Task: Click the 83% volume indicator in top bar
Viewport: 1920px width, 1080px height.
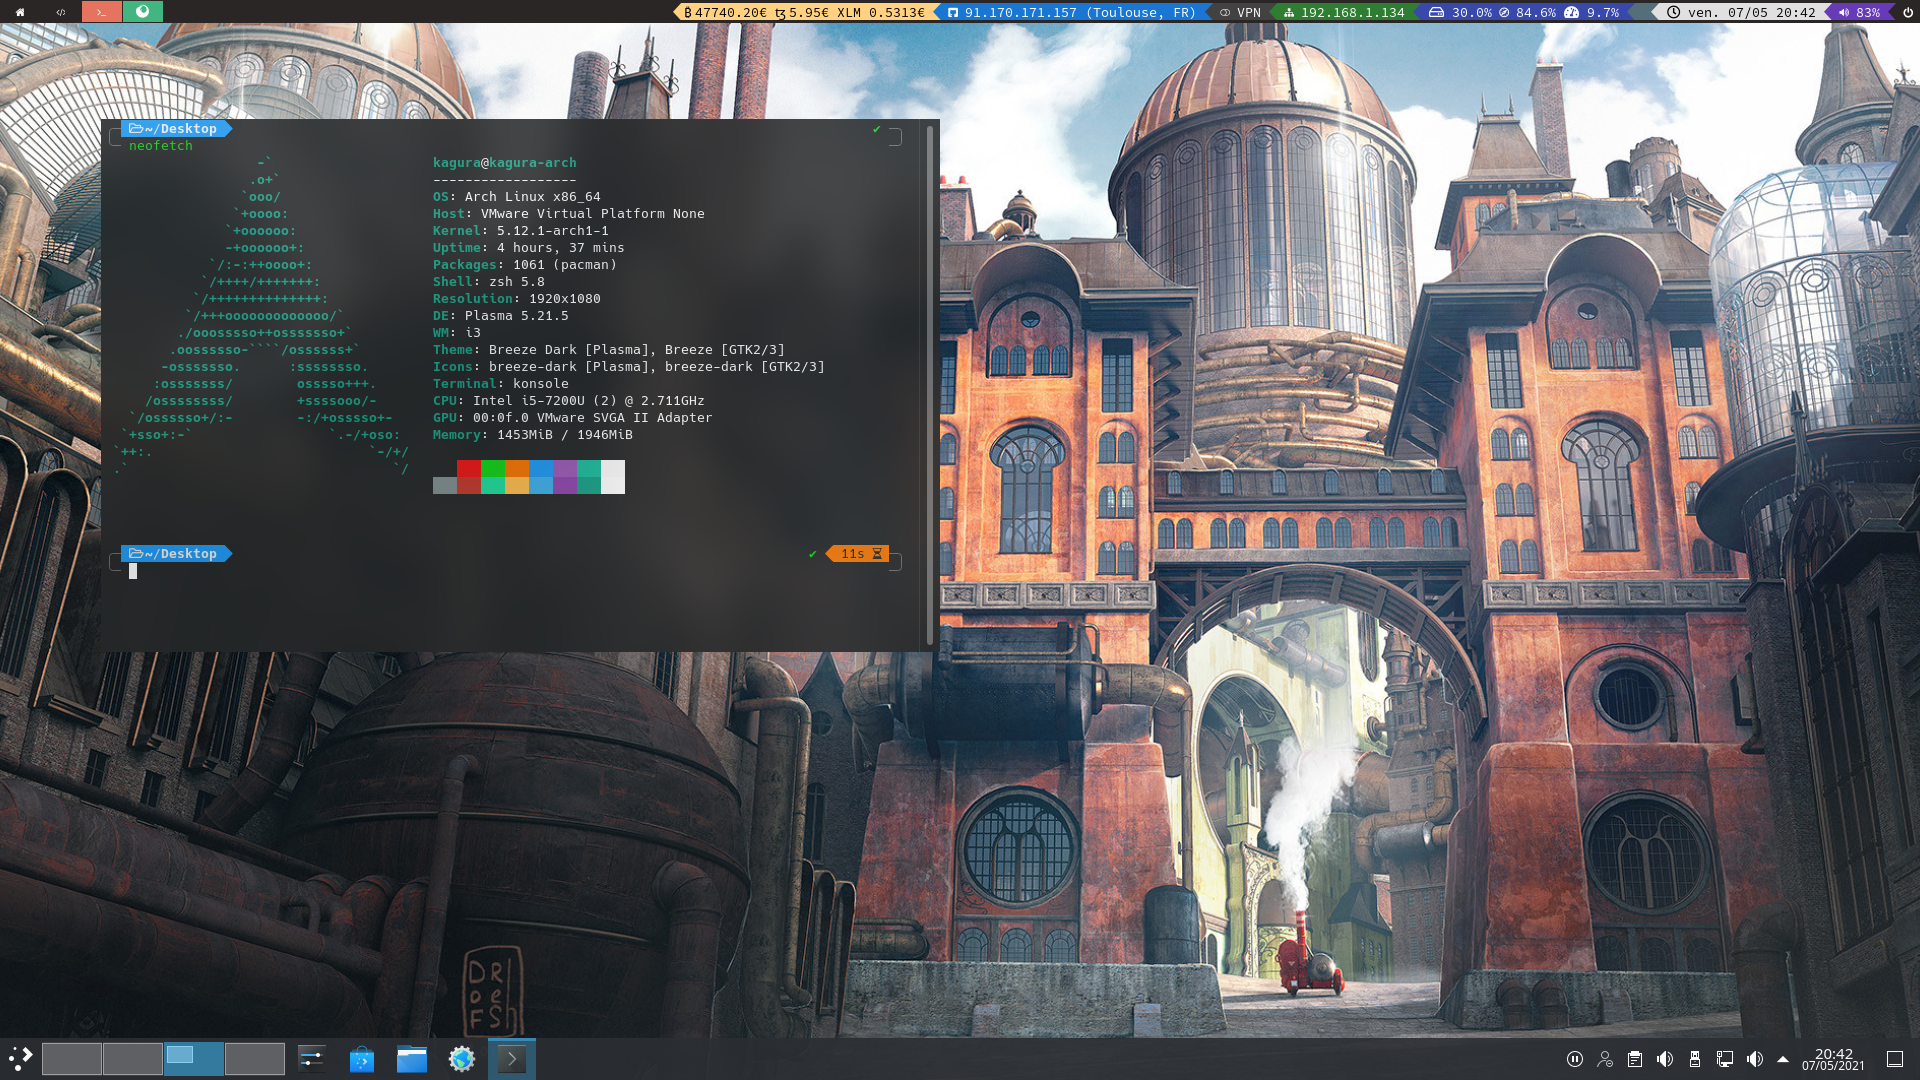Action: 1858,12
